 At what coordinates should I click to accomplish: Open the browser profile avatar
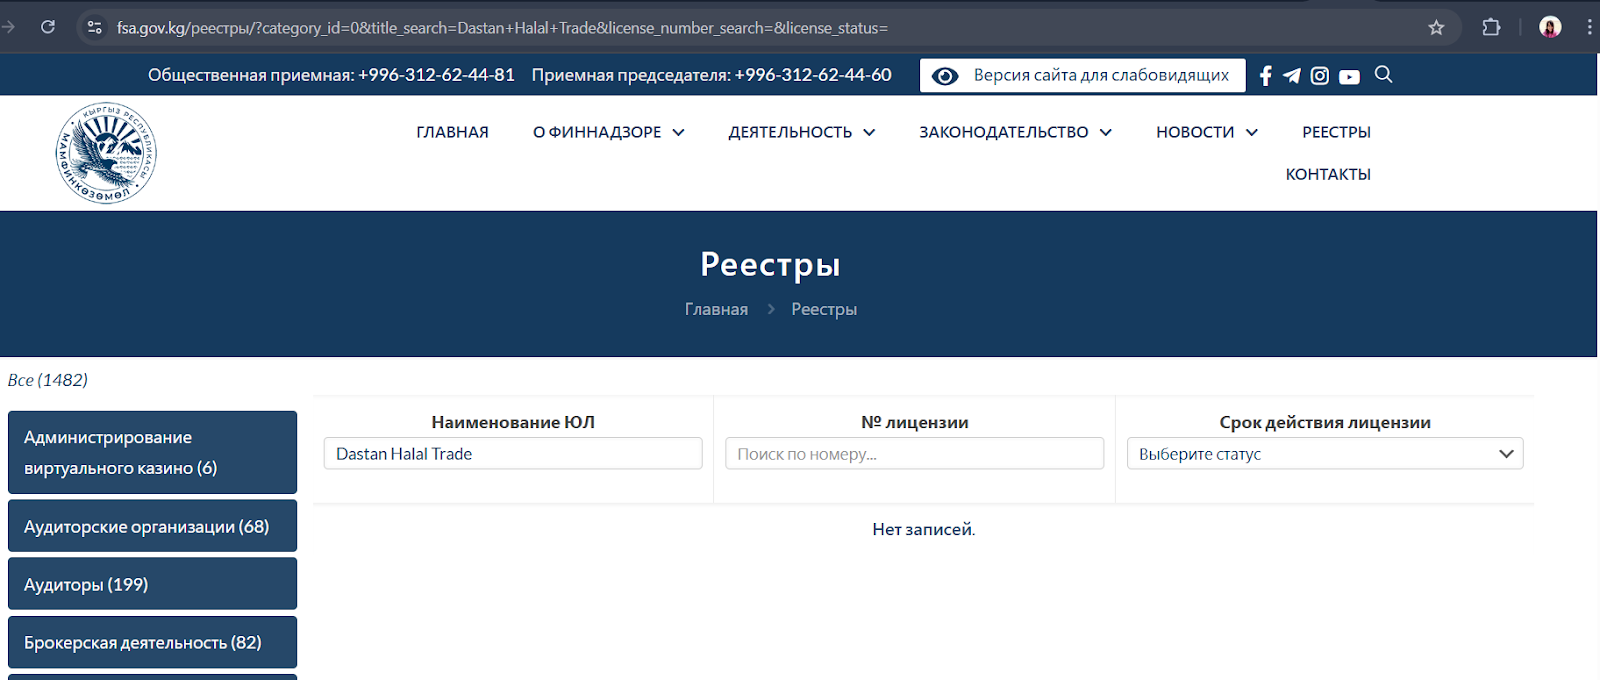(x=1550, y=27)
